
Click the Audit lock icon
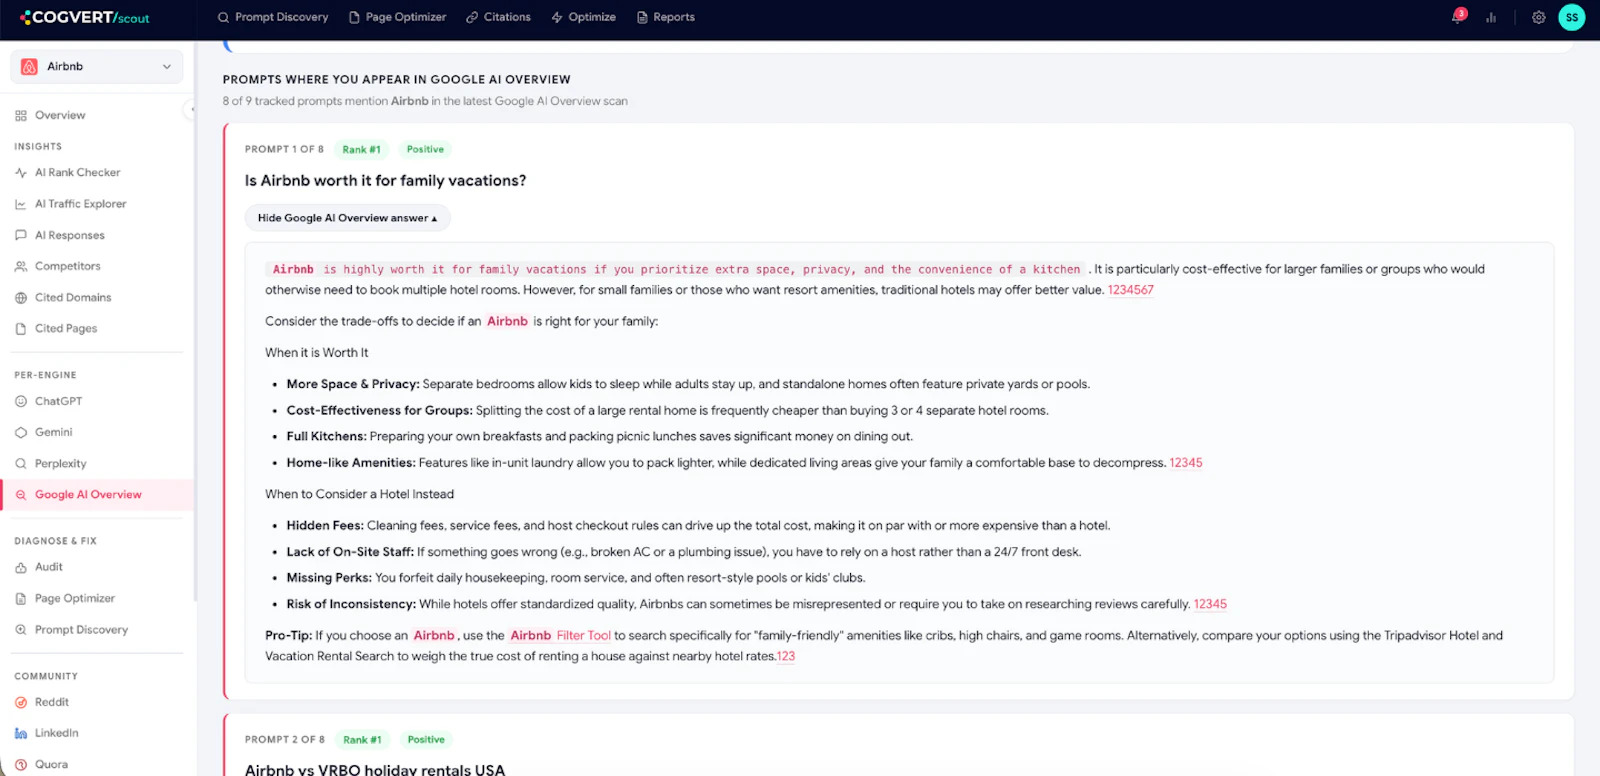[21, 567]
